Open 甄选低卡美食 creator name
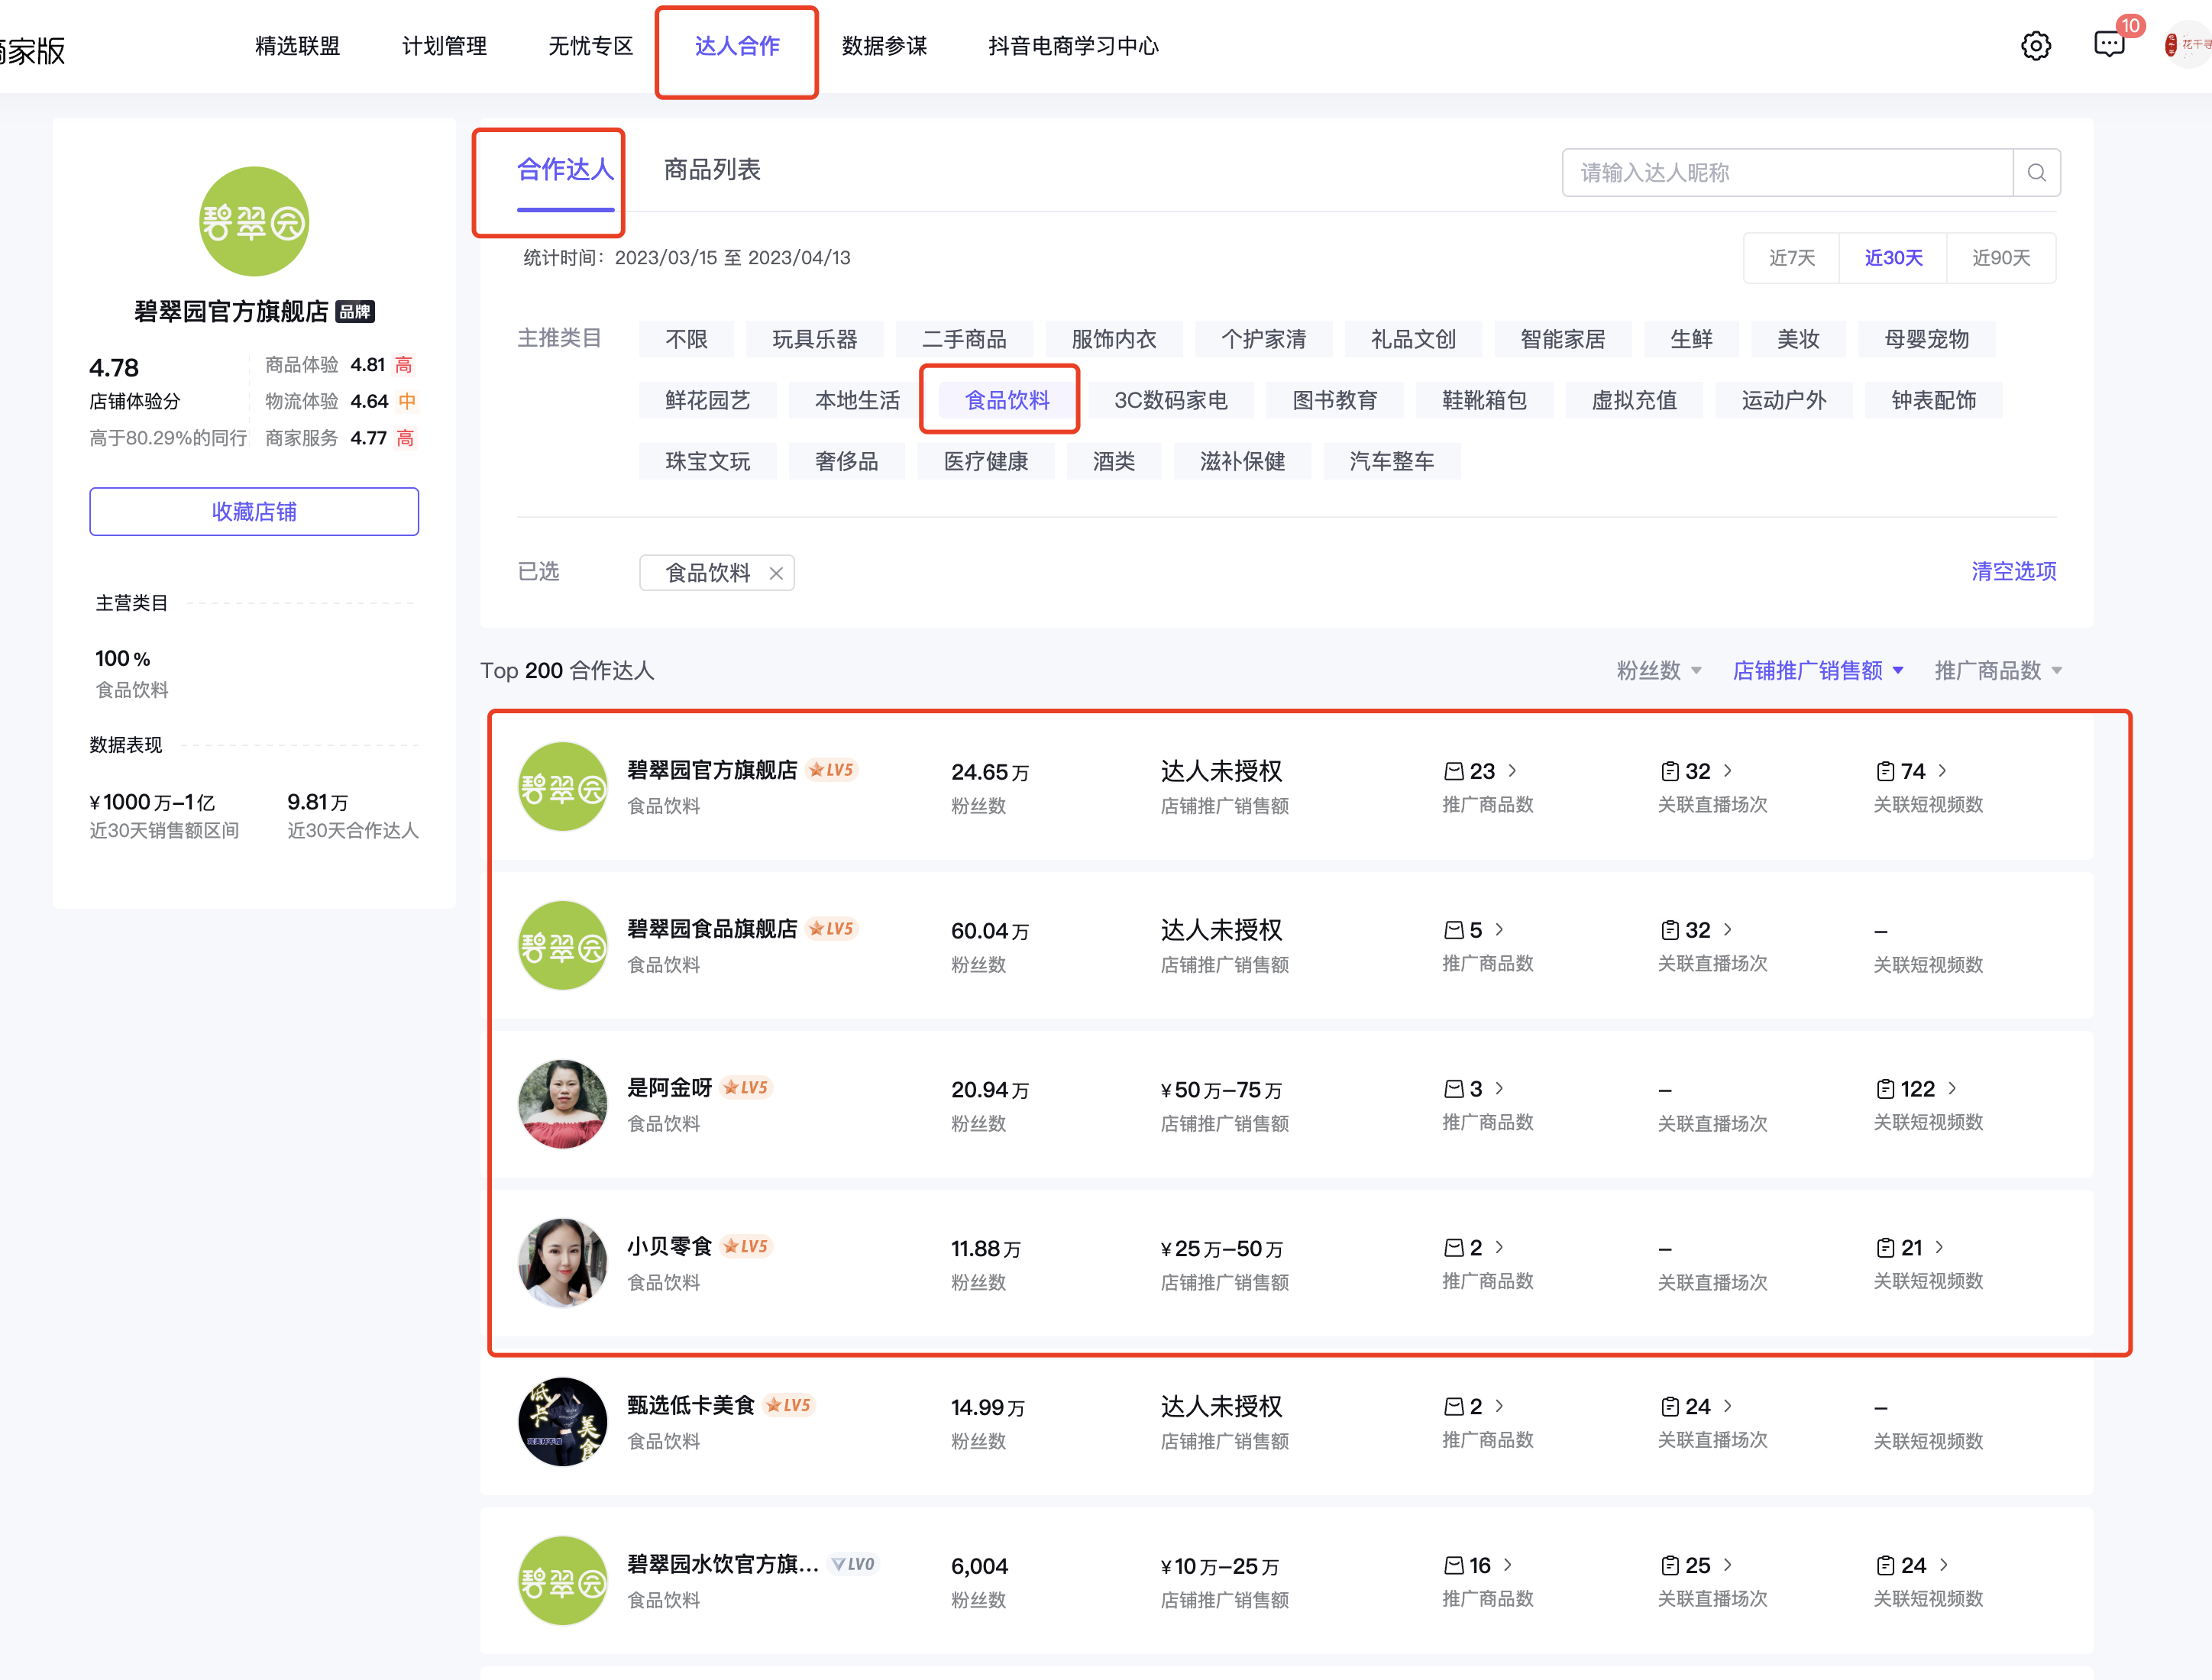Viewport: 2212px width, 1680px height. tap(690, 1406)
